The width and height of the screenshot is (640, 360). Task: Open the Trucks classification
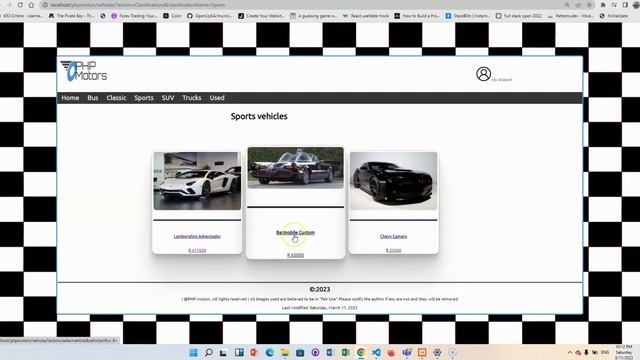pyautogui.click(x=191, y=98)
